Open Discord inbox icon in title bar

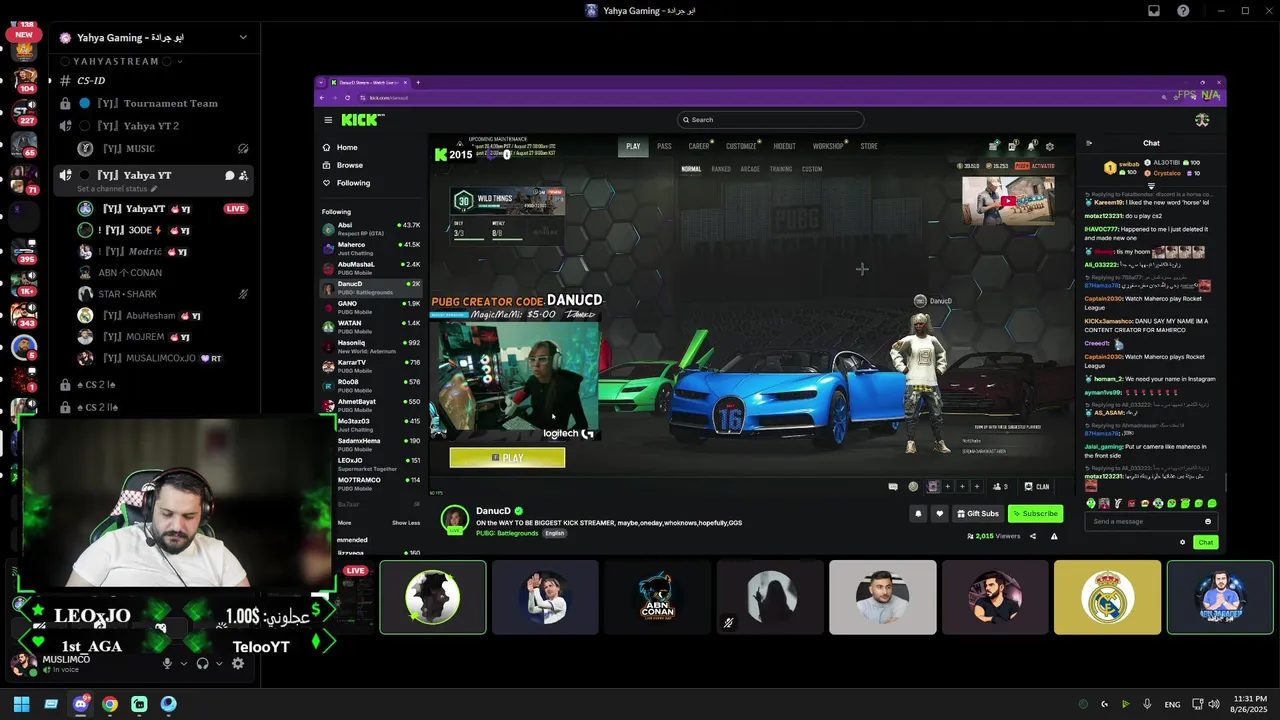1153,11
